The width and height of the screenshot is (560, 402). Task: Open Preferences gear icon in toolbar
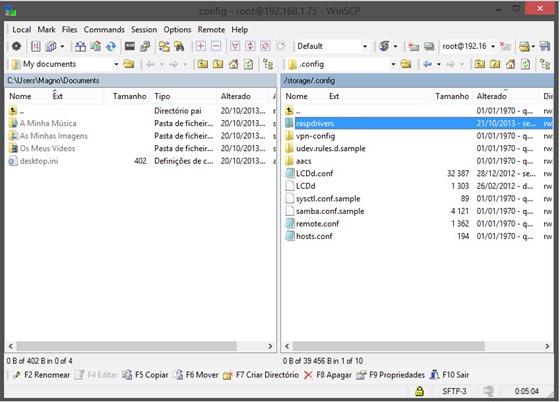point(16,46)
